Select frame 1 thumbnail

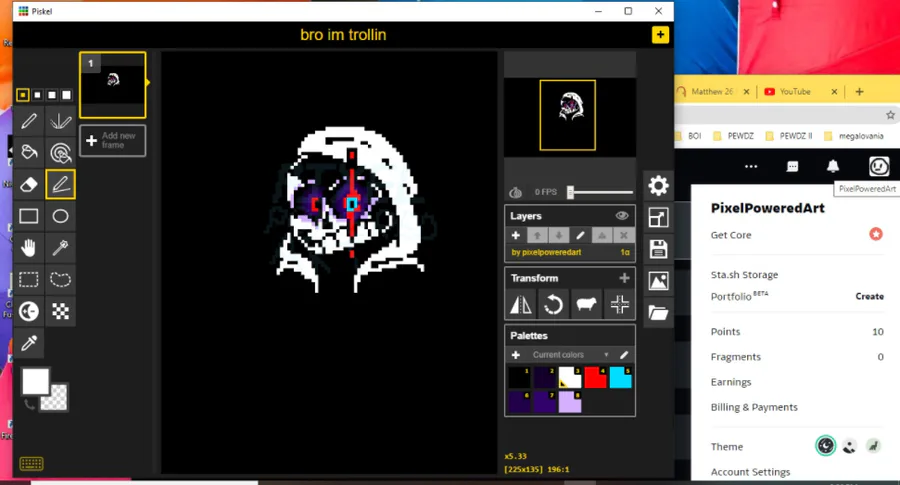[x=112, y=85]
